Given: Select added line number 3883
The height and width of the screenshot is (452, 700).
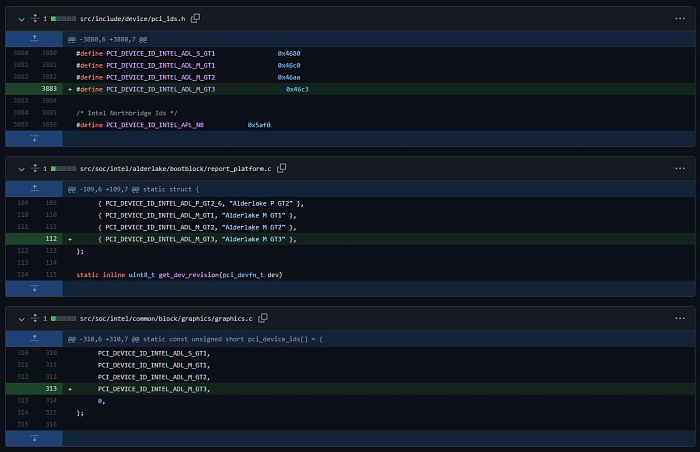Looking at the screenshot, I should point(49,89).
